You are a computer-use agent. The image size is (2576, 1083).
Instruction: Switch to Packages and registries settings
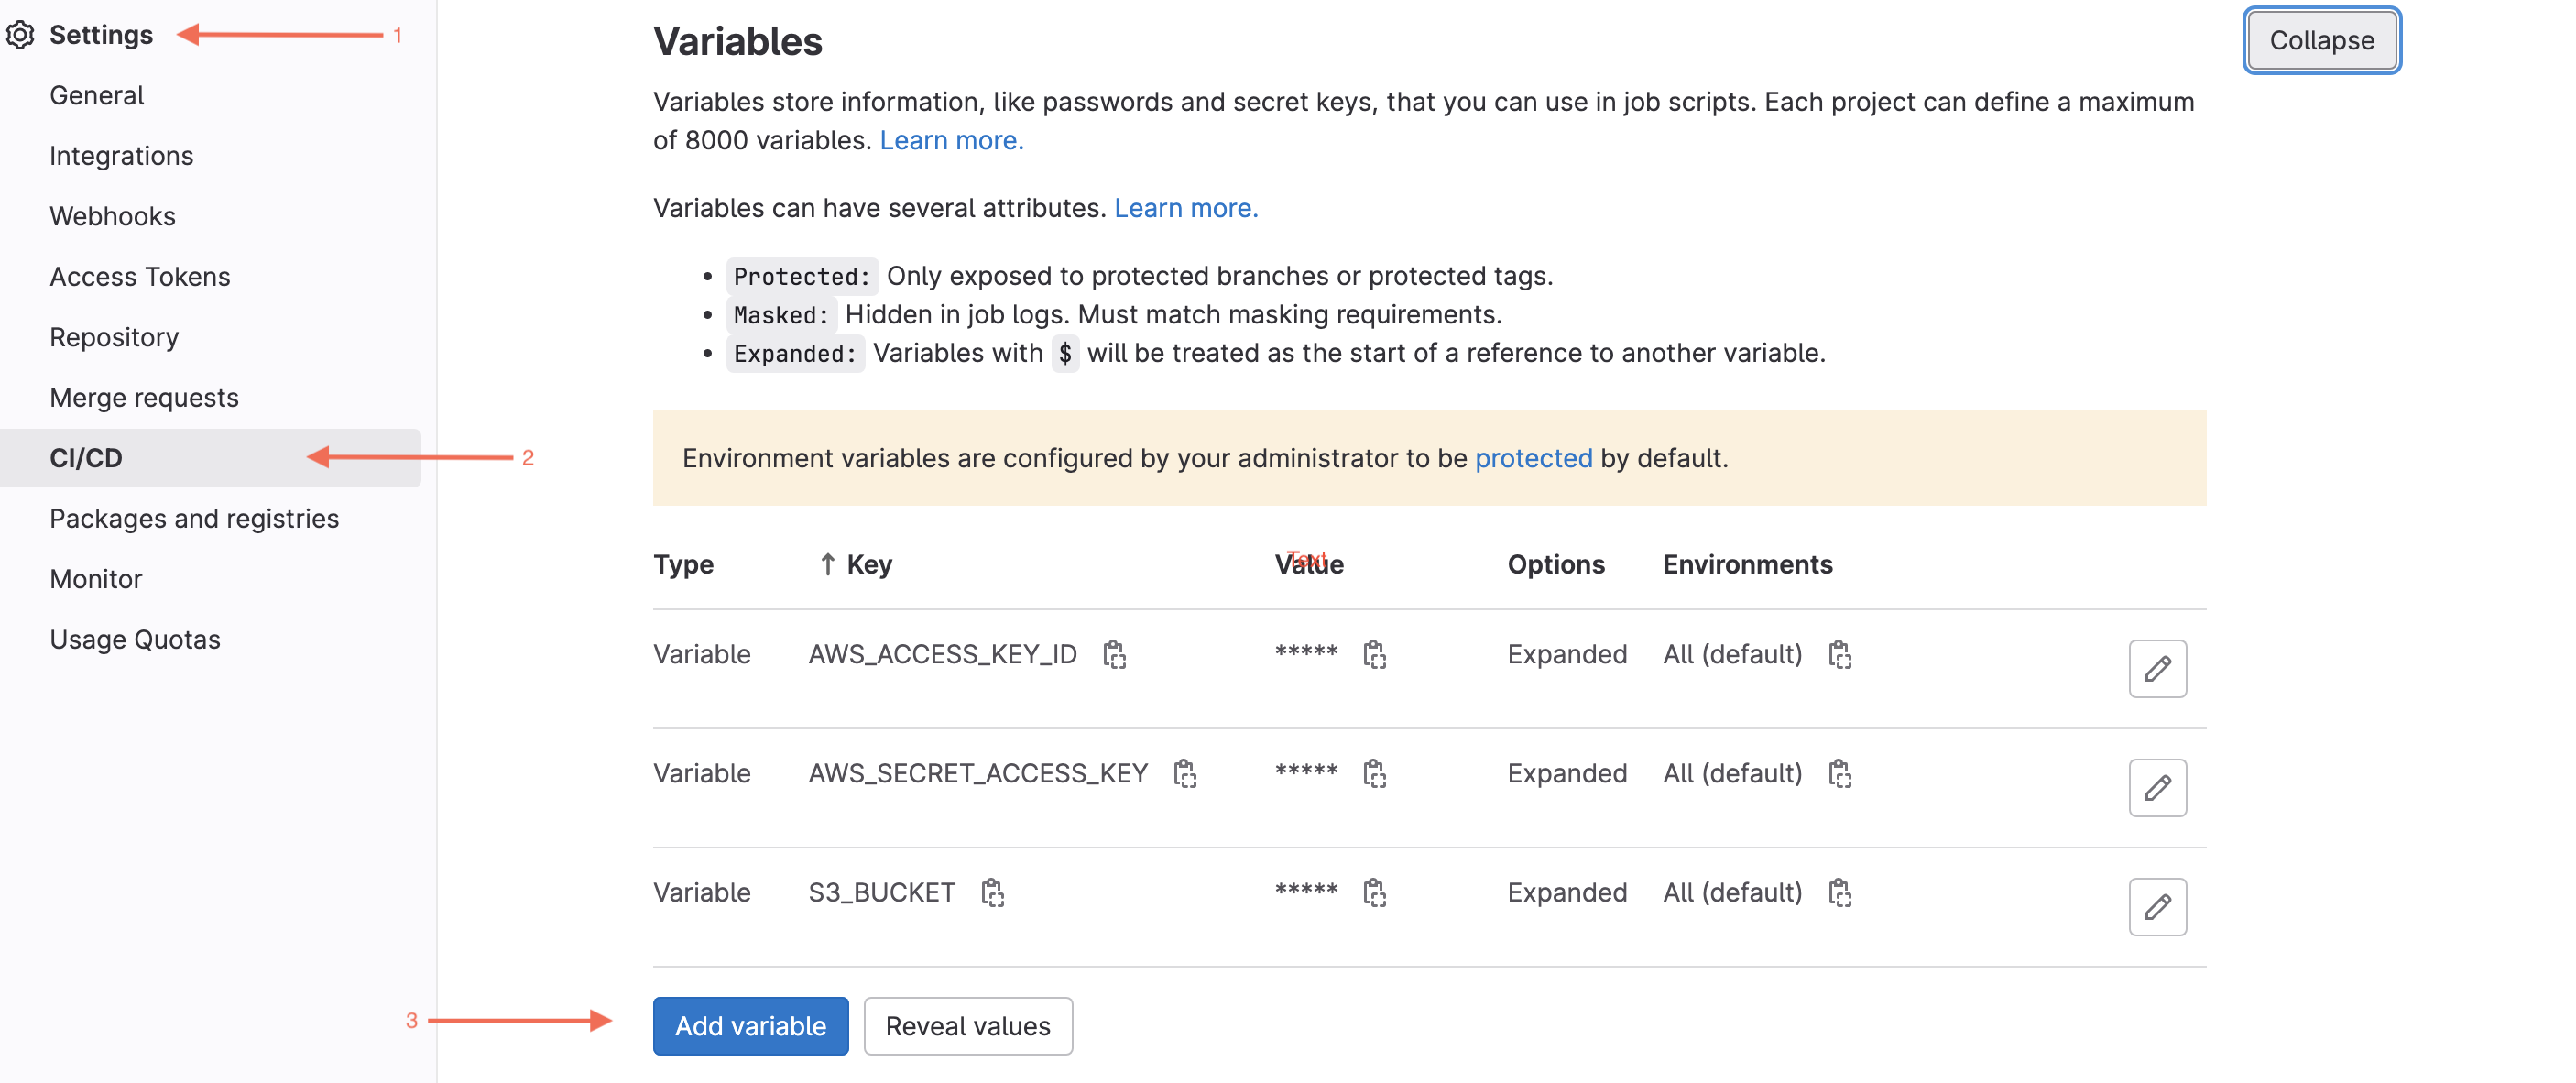pyautogui.click(x=195, y=518)
